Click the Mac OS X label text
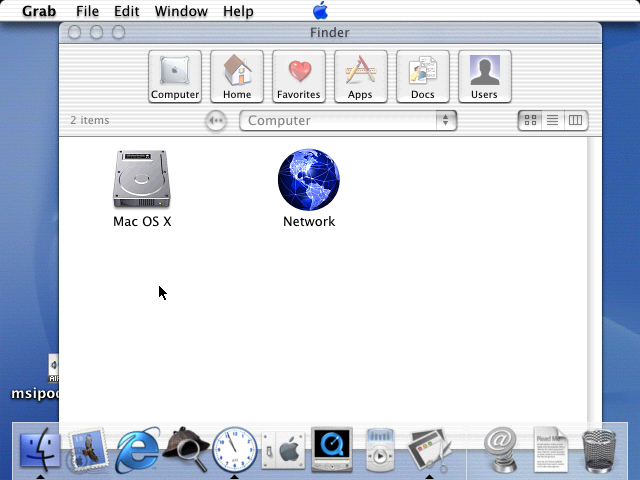 coord(142,222)
